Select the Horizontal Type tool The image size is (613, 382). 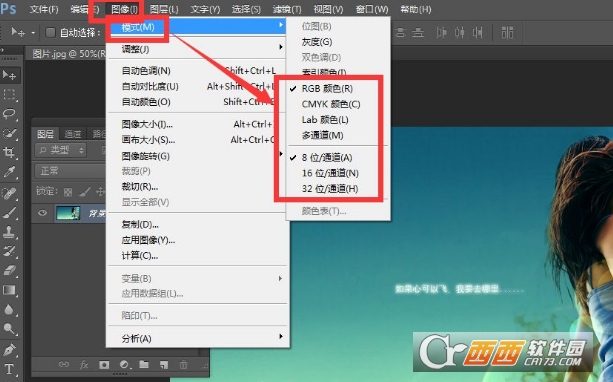[9, 369]
